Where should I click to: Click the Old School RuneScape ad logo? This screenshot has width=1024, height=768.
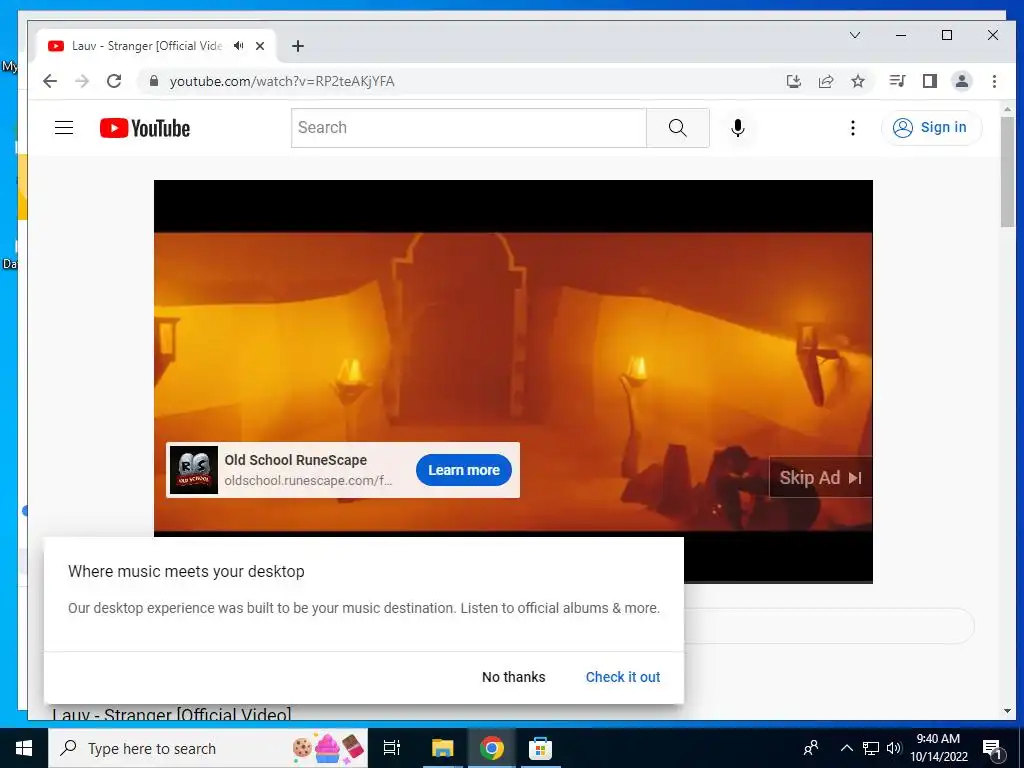[x=194, y=470]
